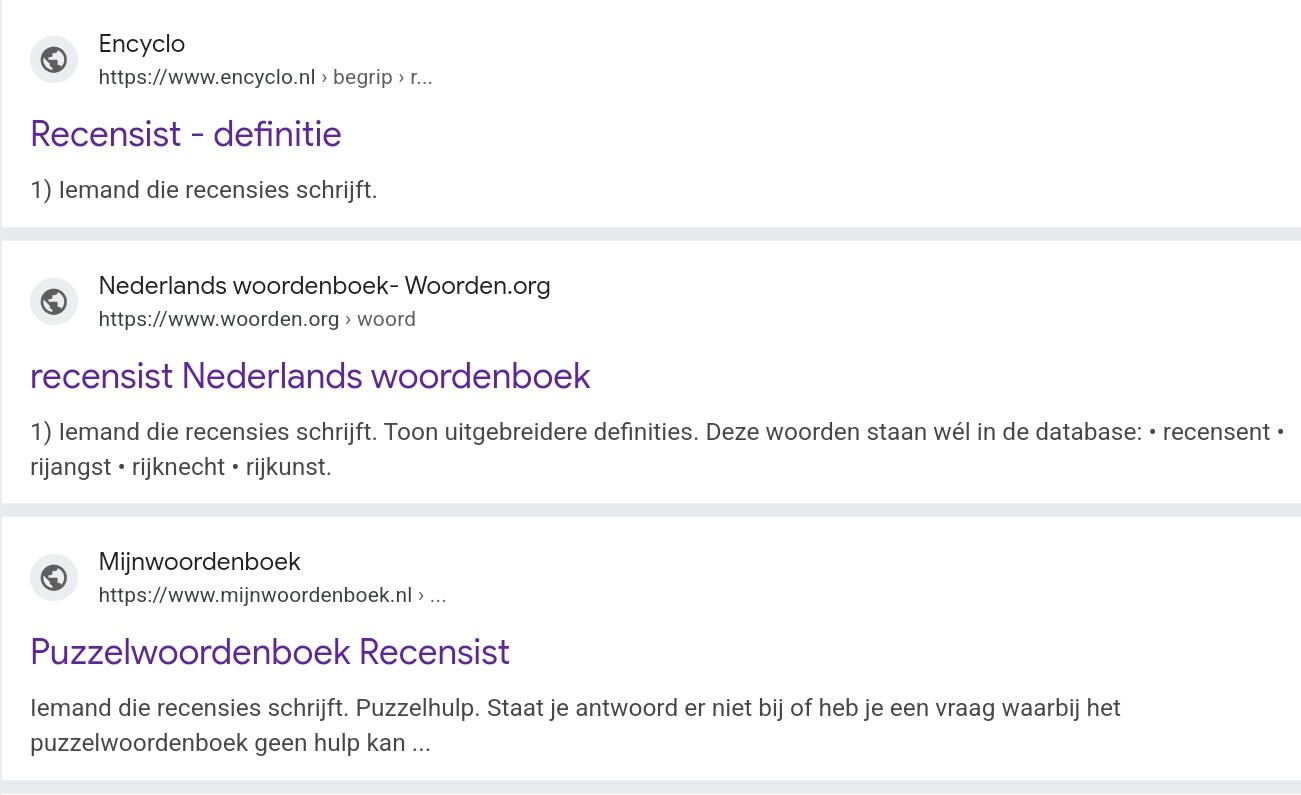
Task: Open 'recensist Nederlands woordenboek' result link
Action: point(310,376)
